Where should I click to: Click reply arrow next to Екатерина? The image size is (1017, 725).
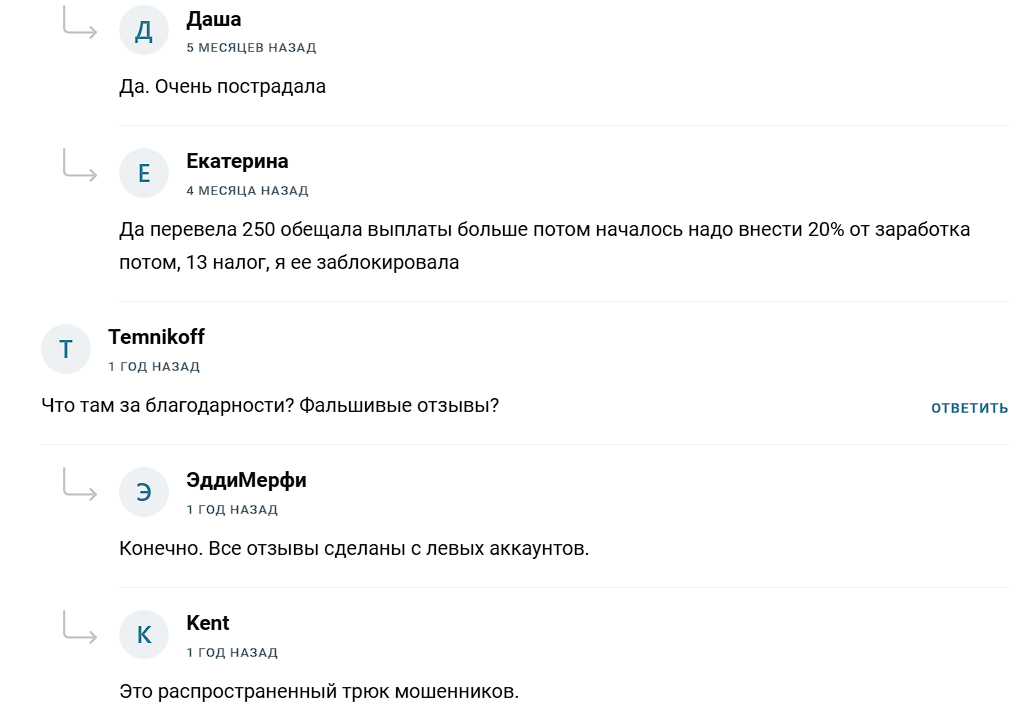pos(79,166)
